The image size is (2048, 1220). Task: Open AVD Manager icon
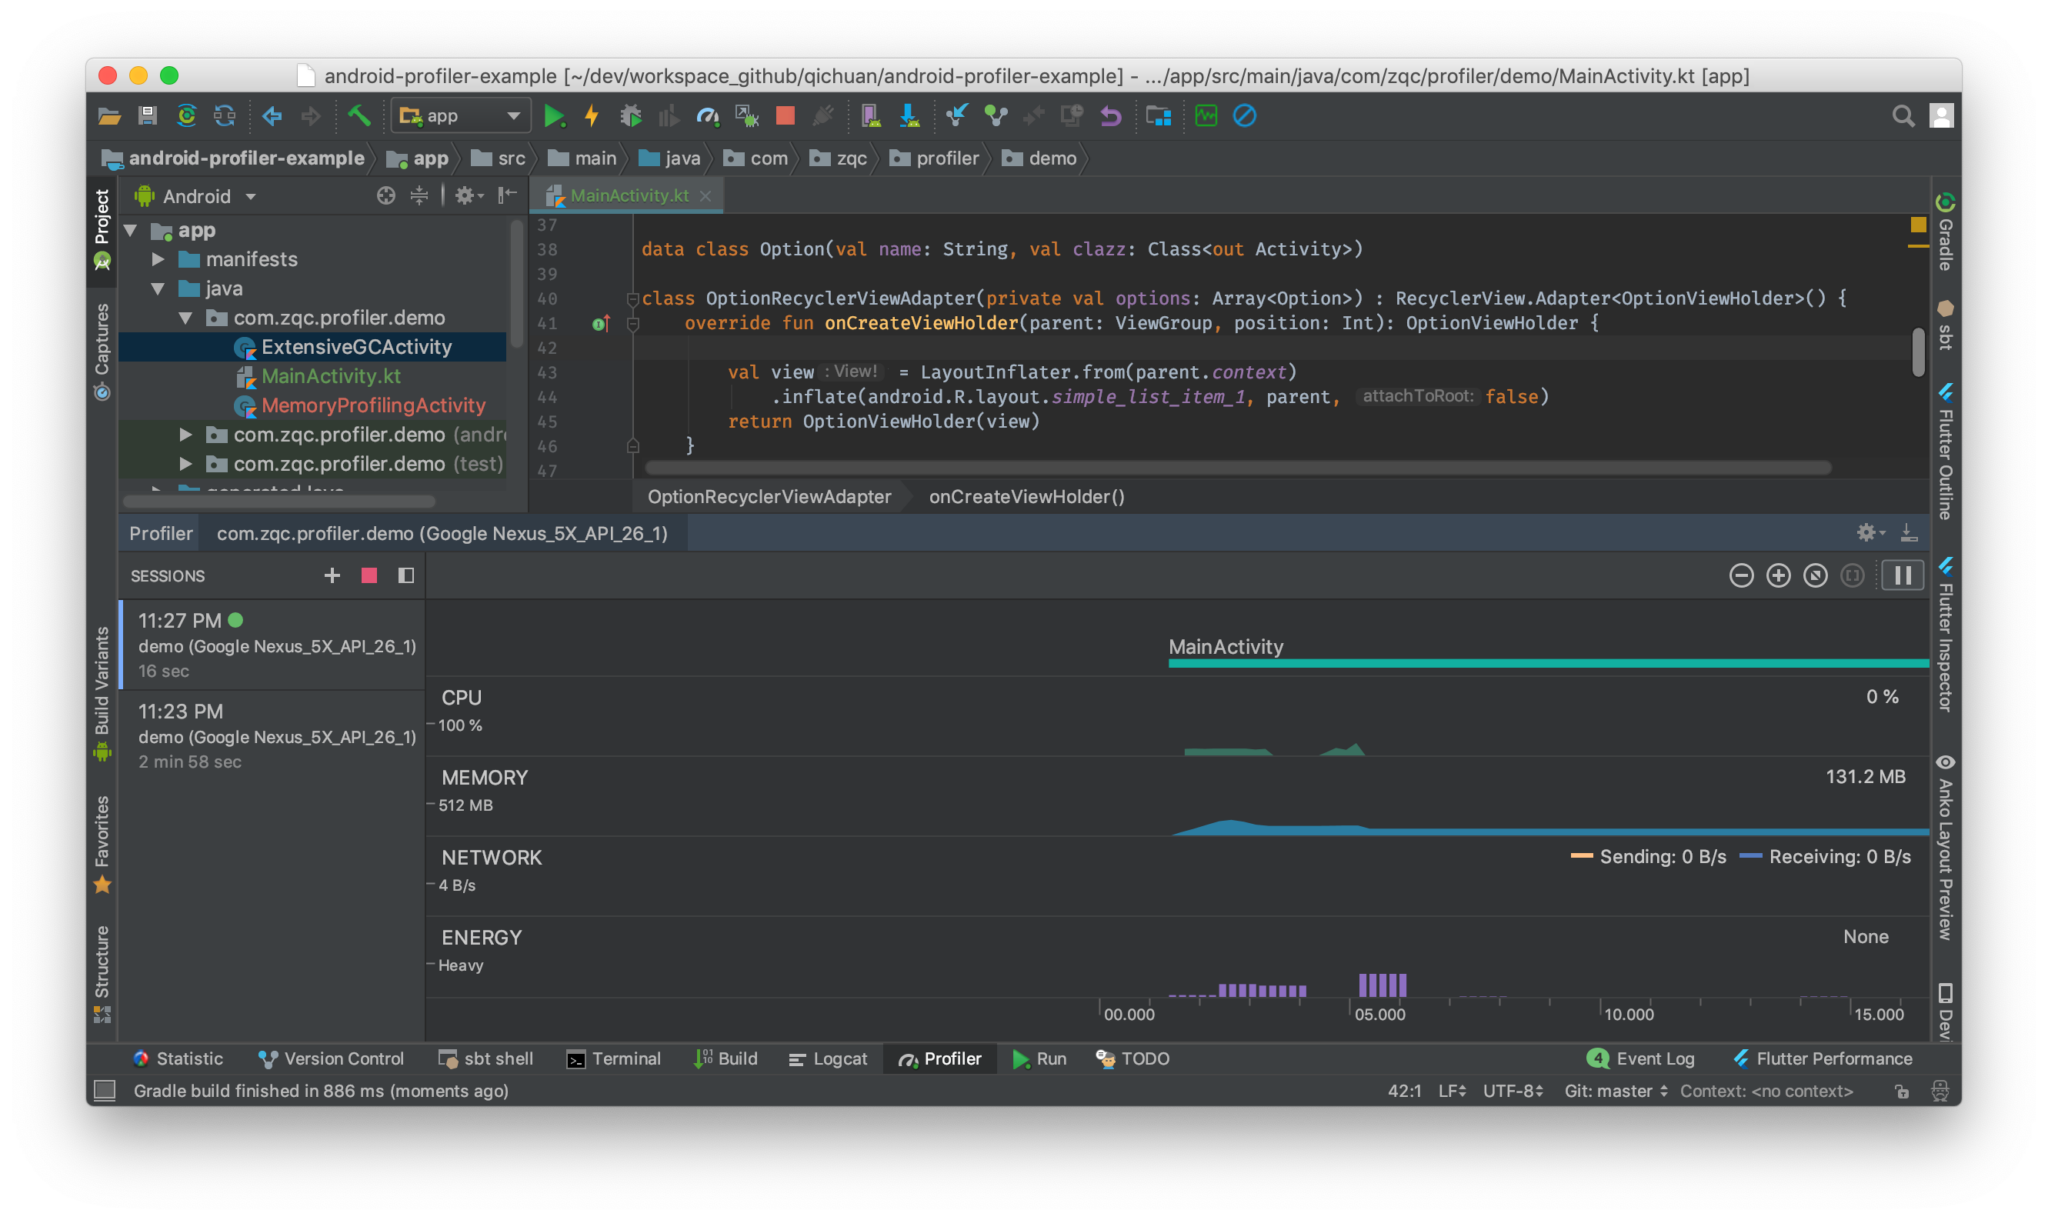point(870,116)
